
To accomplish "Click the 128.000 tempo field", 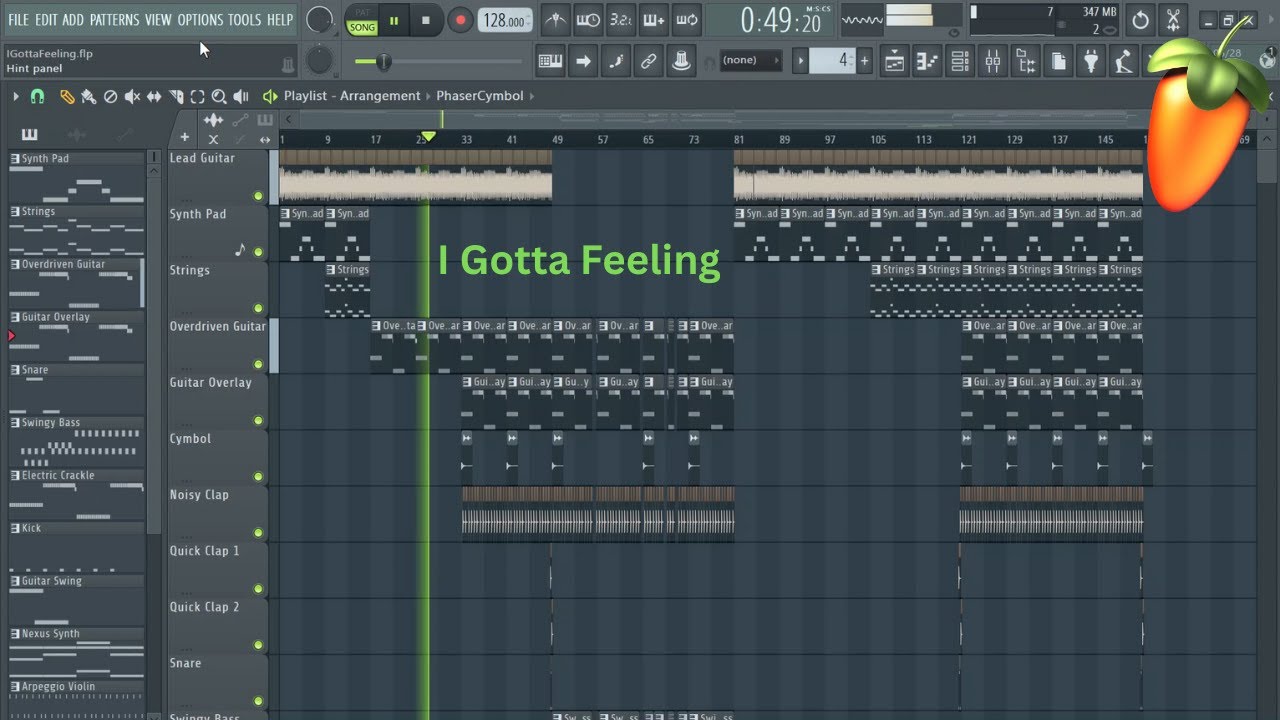I will [x=507, y=20].
